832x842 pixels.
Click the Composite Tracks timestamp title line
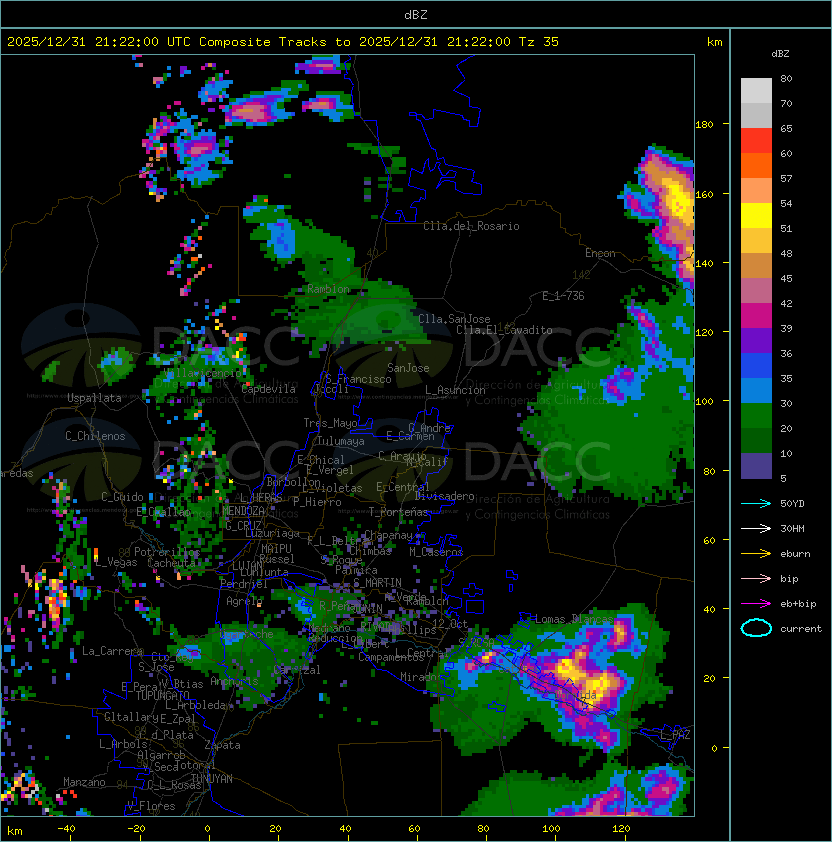283,42
